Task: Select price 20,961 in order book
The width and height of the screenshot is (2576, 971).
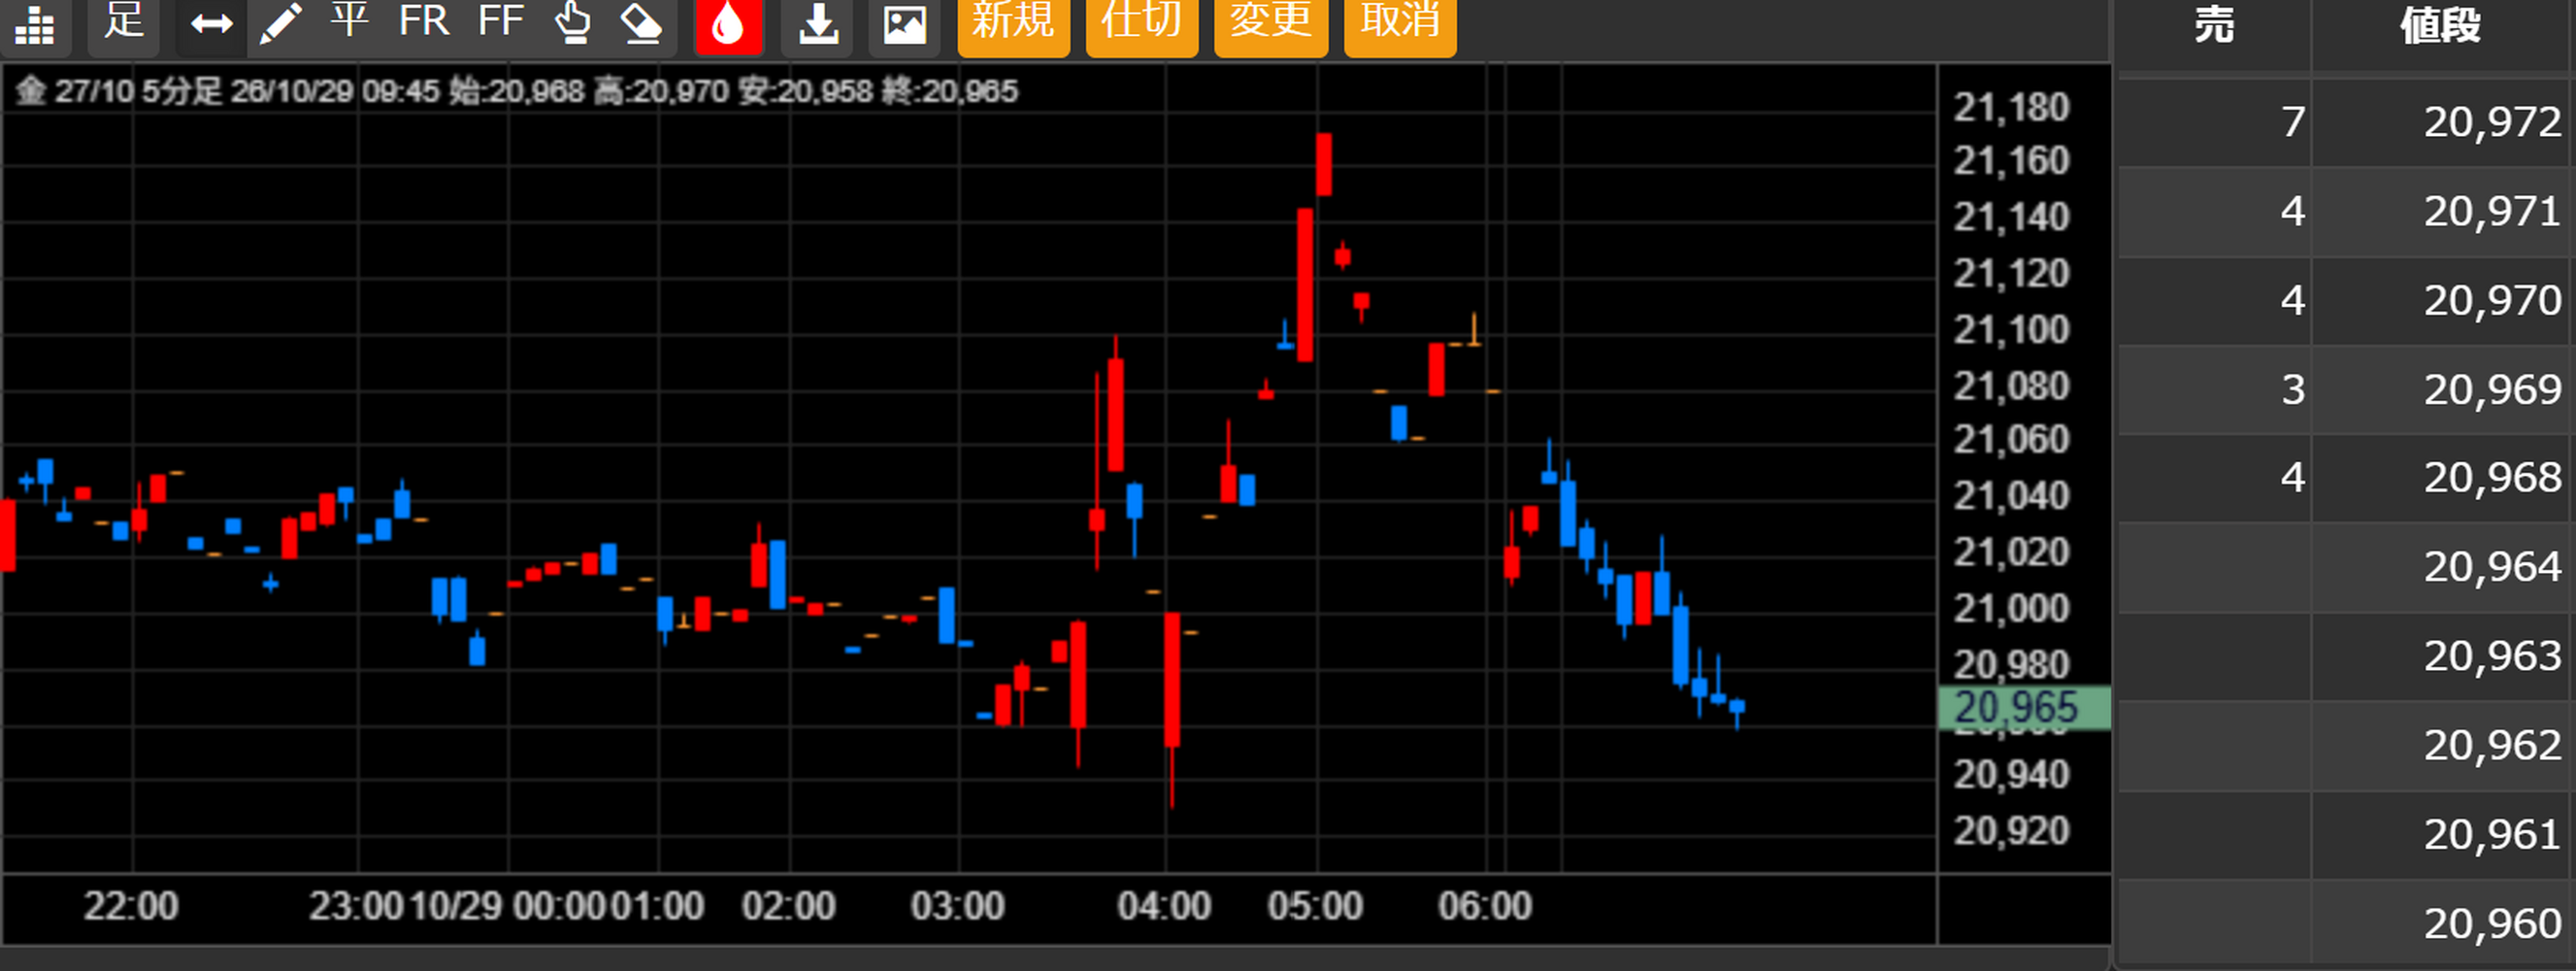Action: (x=2492, y=835)
